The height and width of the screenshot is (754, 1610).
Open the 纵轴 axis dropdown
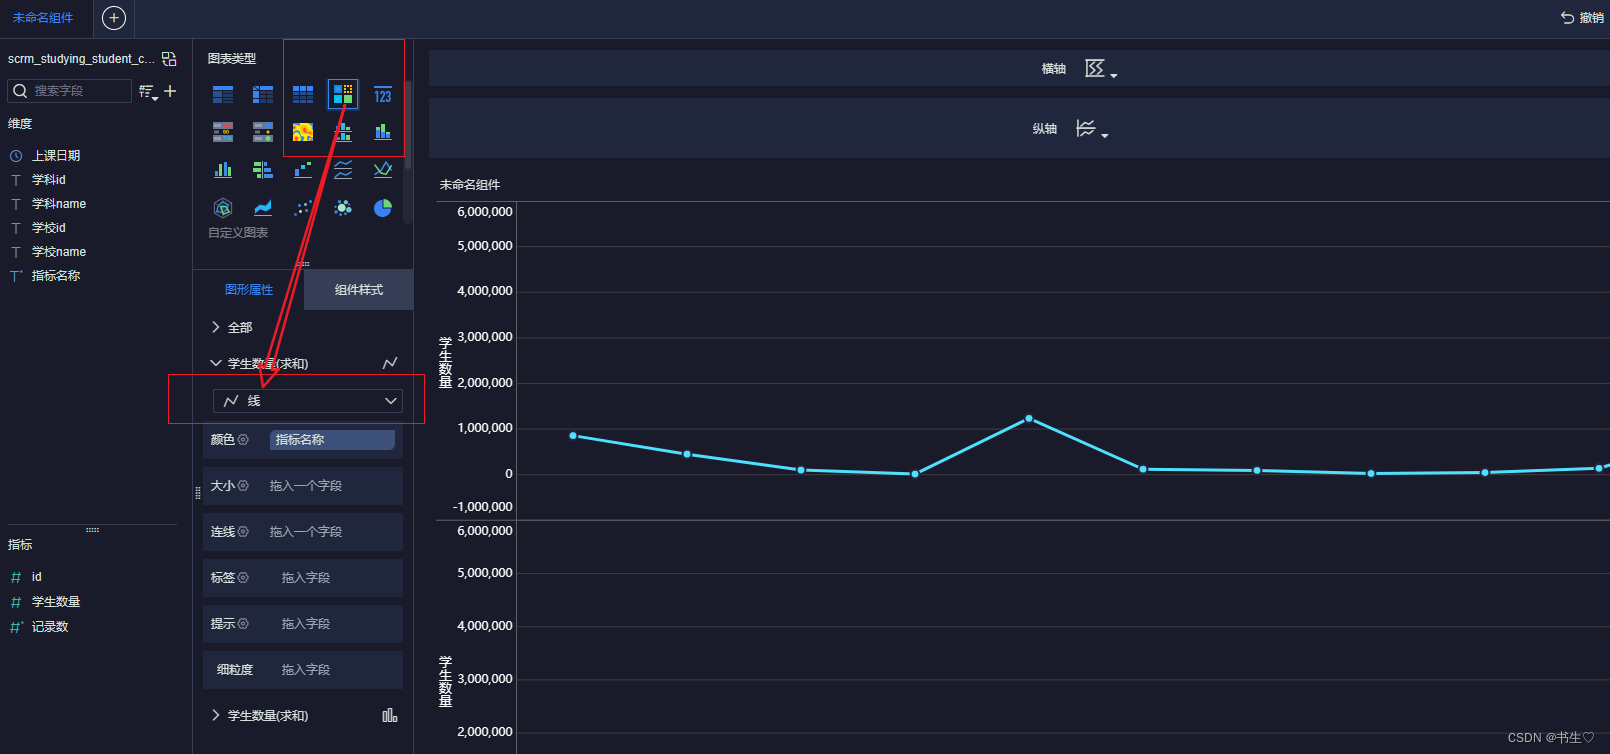[1092, 129]
